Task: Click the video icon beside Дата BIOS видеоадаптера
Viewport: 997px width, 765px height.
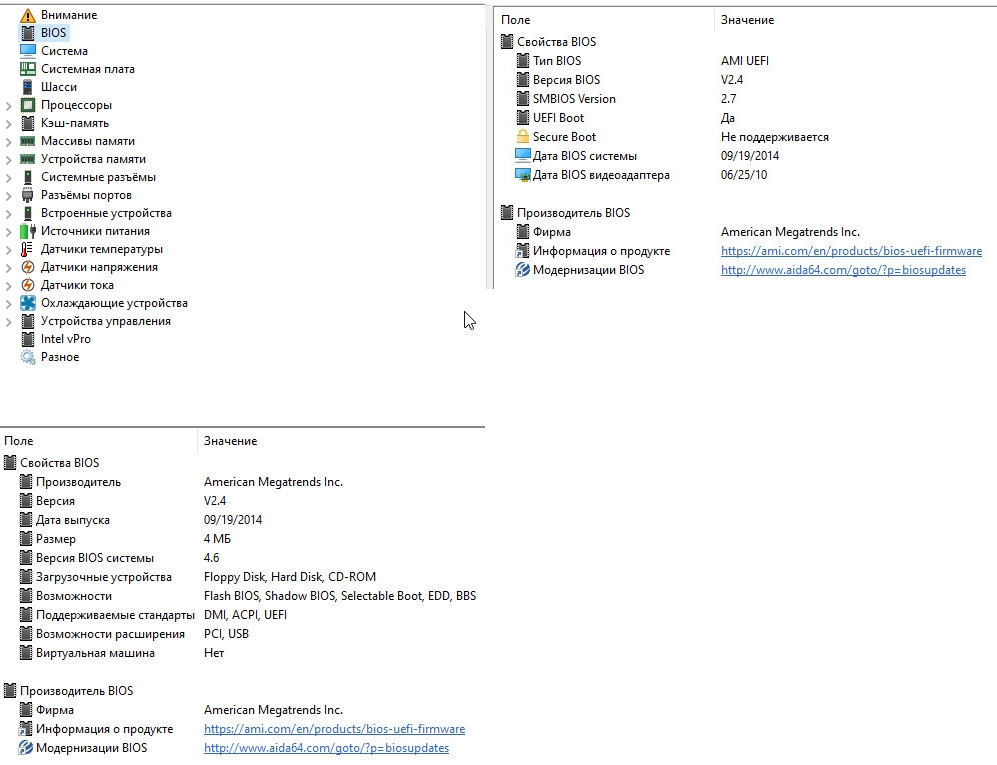Action: [522, 175]
